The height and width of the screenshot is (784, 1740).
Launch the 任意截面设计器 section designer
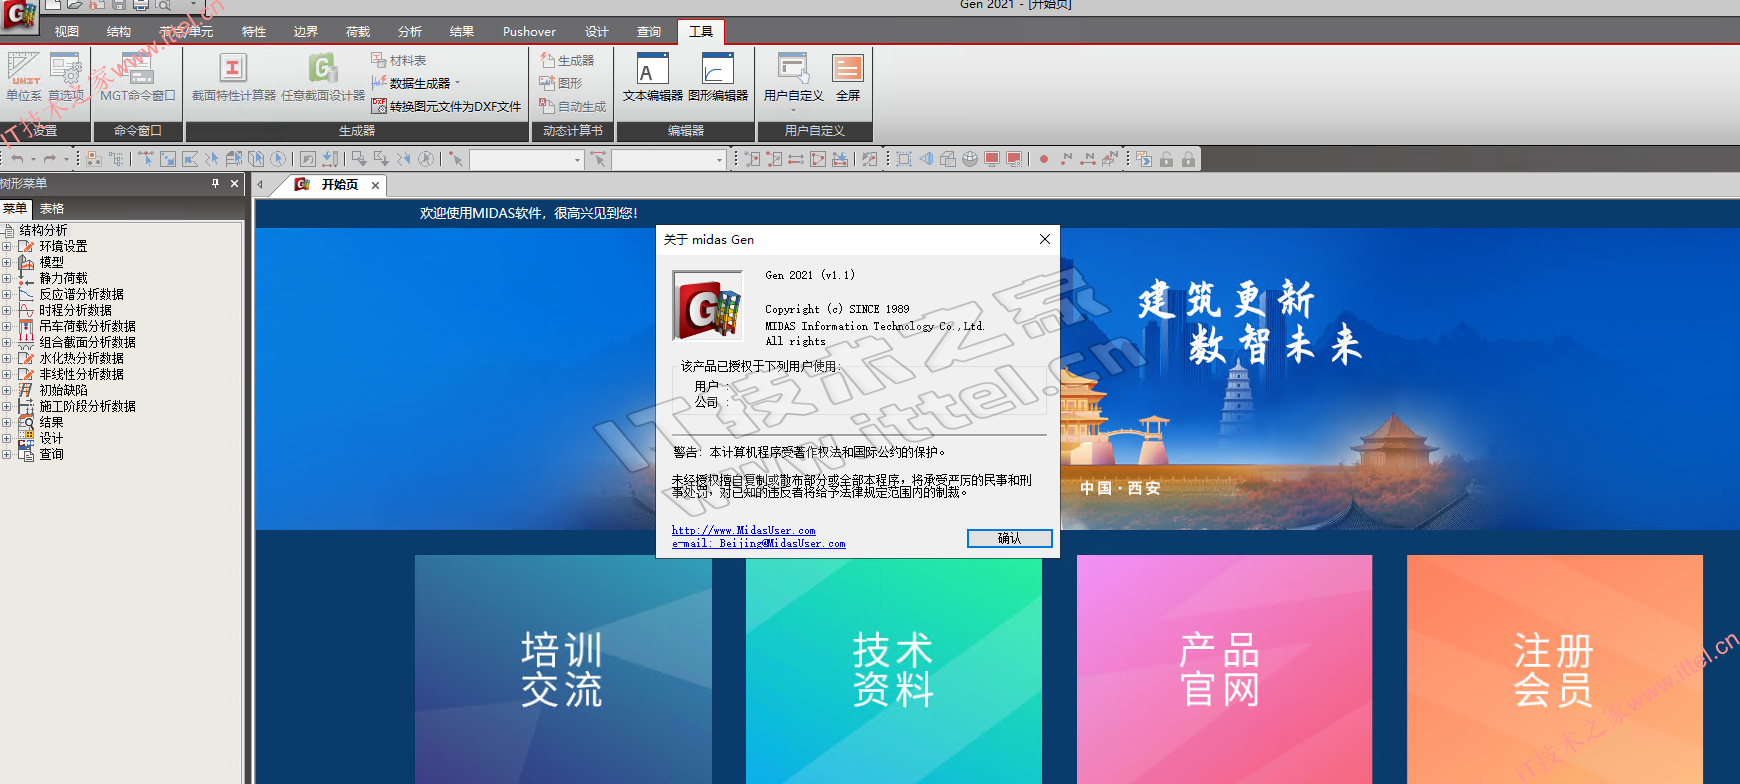point(323,78)
